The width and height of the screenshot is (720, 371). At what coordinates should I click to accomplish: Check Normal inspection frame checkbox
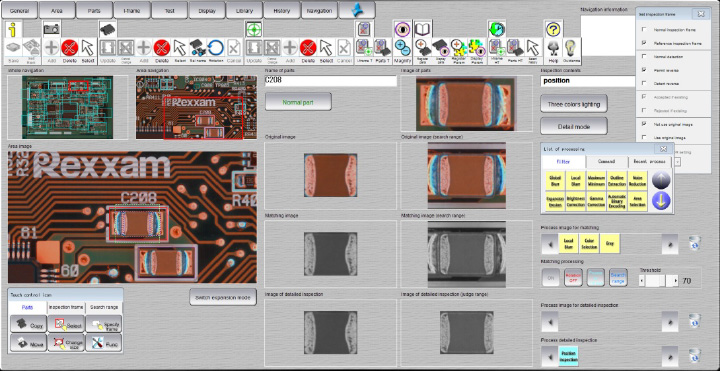coord(644,29)
